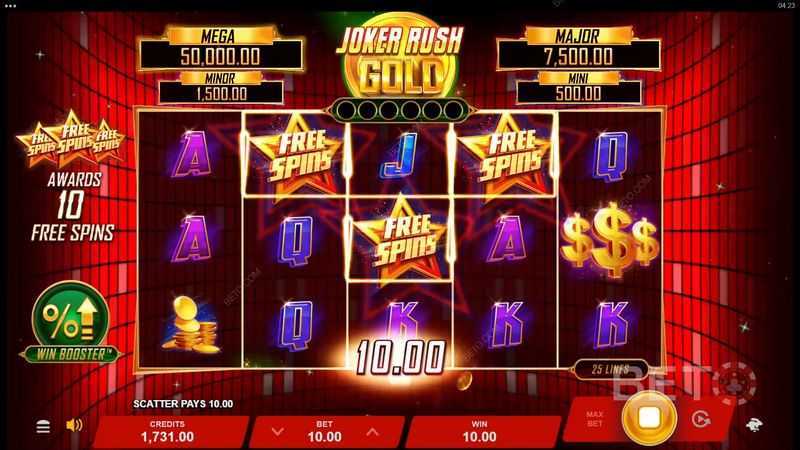This screenshot has height=450, width=800.
Task: Select the MINI jackpot 500.00 panel
Action: coord(579,87)
